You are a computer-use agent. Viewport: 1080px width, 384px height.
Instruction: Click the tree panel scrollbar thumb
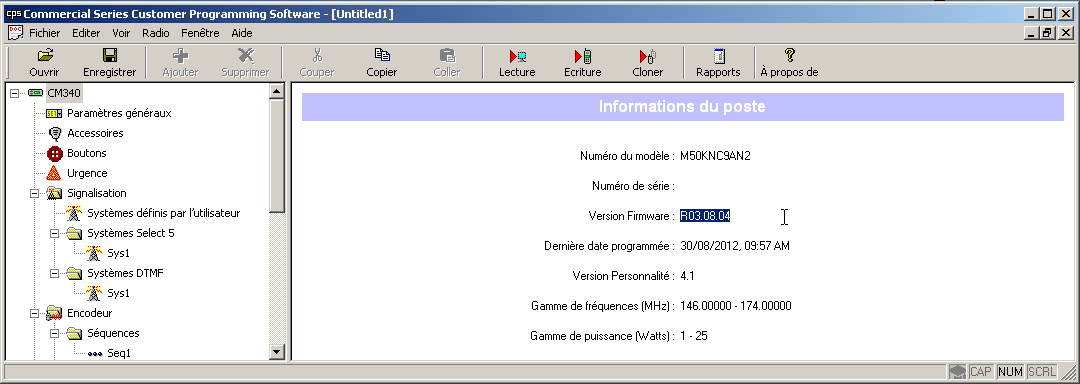coord(276,155)
